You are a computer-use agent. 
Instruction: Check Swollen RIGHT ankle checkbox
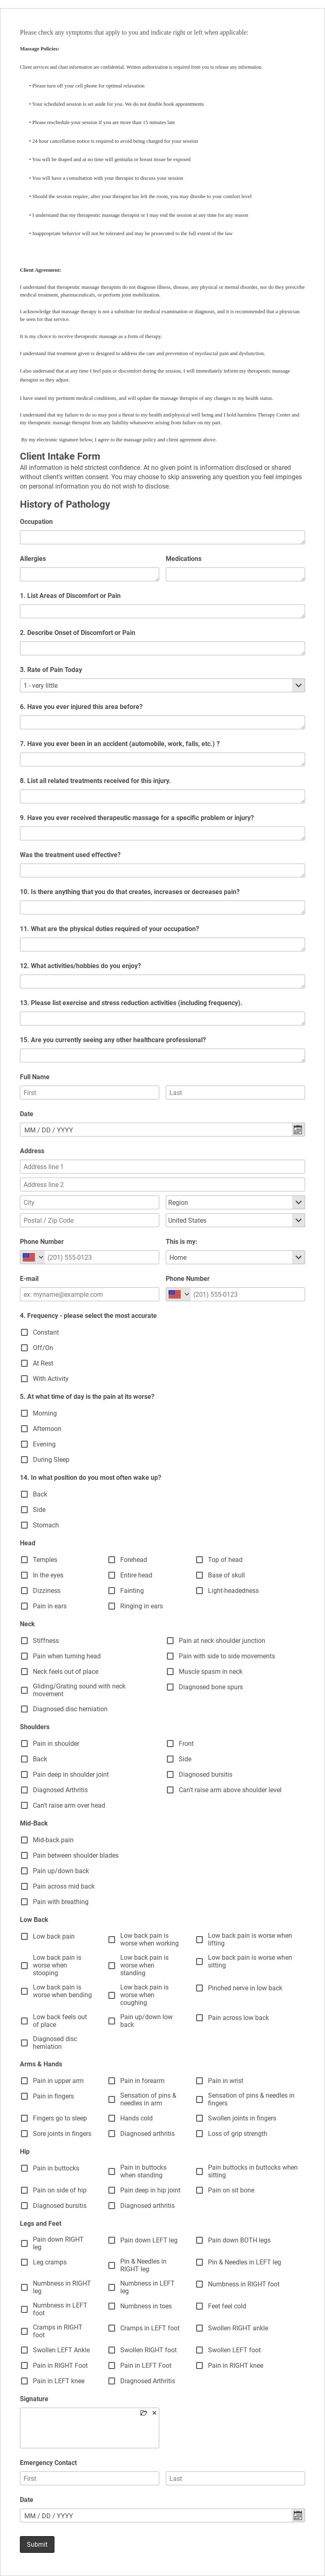tap(200, 2328)
